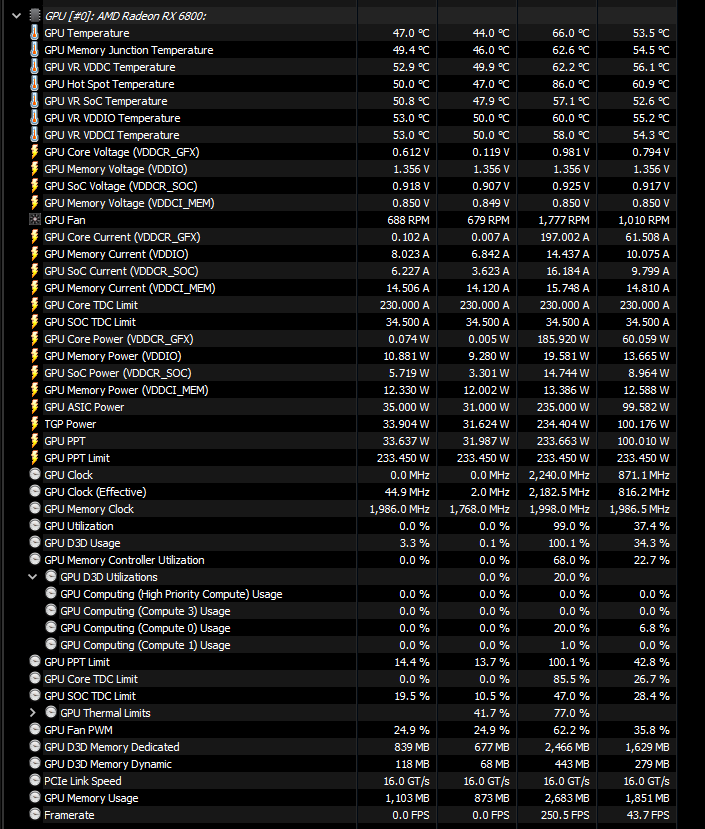Click the gauge icon for PCIe Link Speed

pos(35,780)
